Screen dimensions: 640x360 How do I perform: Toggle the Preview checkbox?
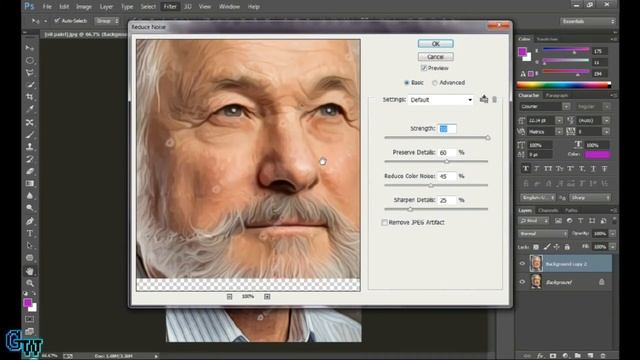coord(423,68)
